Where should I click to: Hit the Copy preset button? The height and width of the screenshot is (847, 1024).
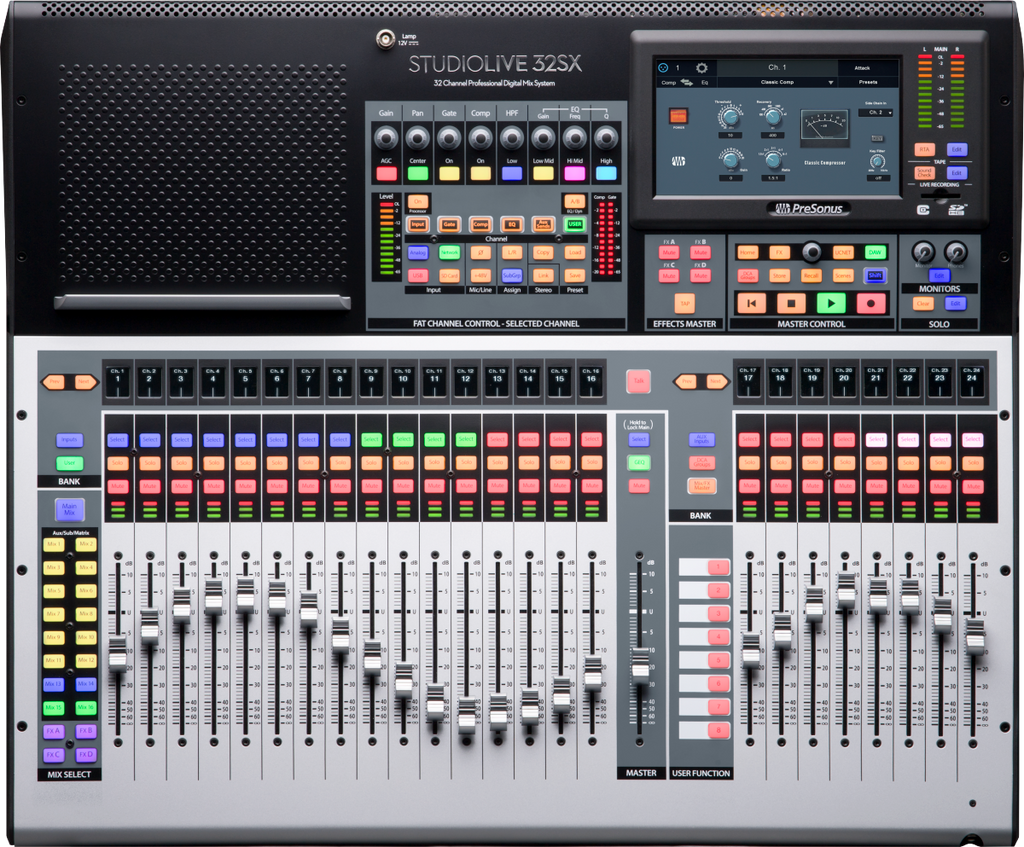point(543,253)
